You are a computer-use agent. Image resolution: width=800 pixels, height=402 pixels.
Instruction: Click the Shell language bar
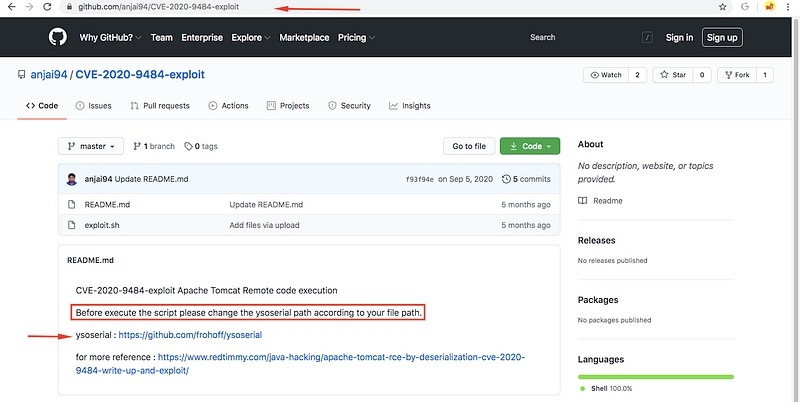[655, 376]
